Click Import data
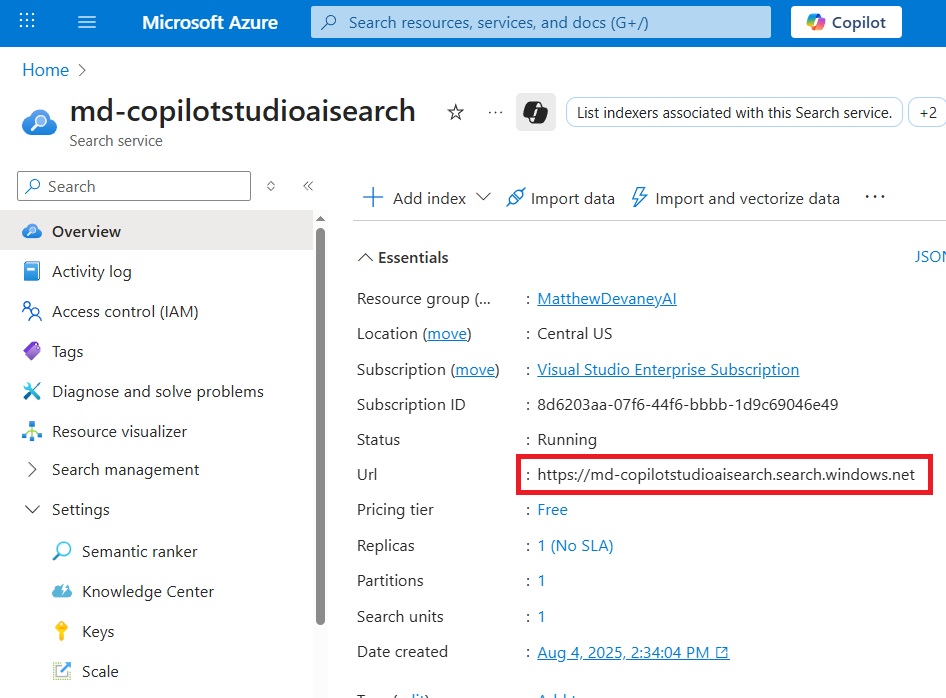946x698 pixels. [560, 198]
